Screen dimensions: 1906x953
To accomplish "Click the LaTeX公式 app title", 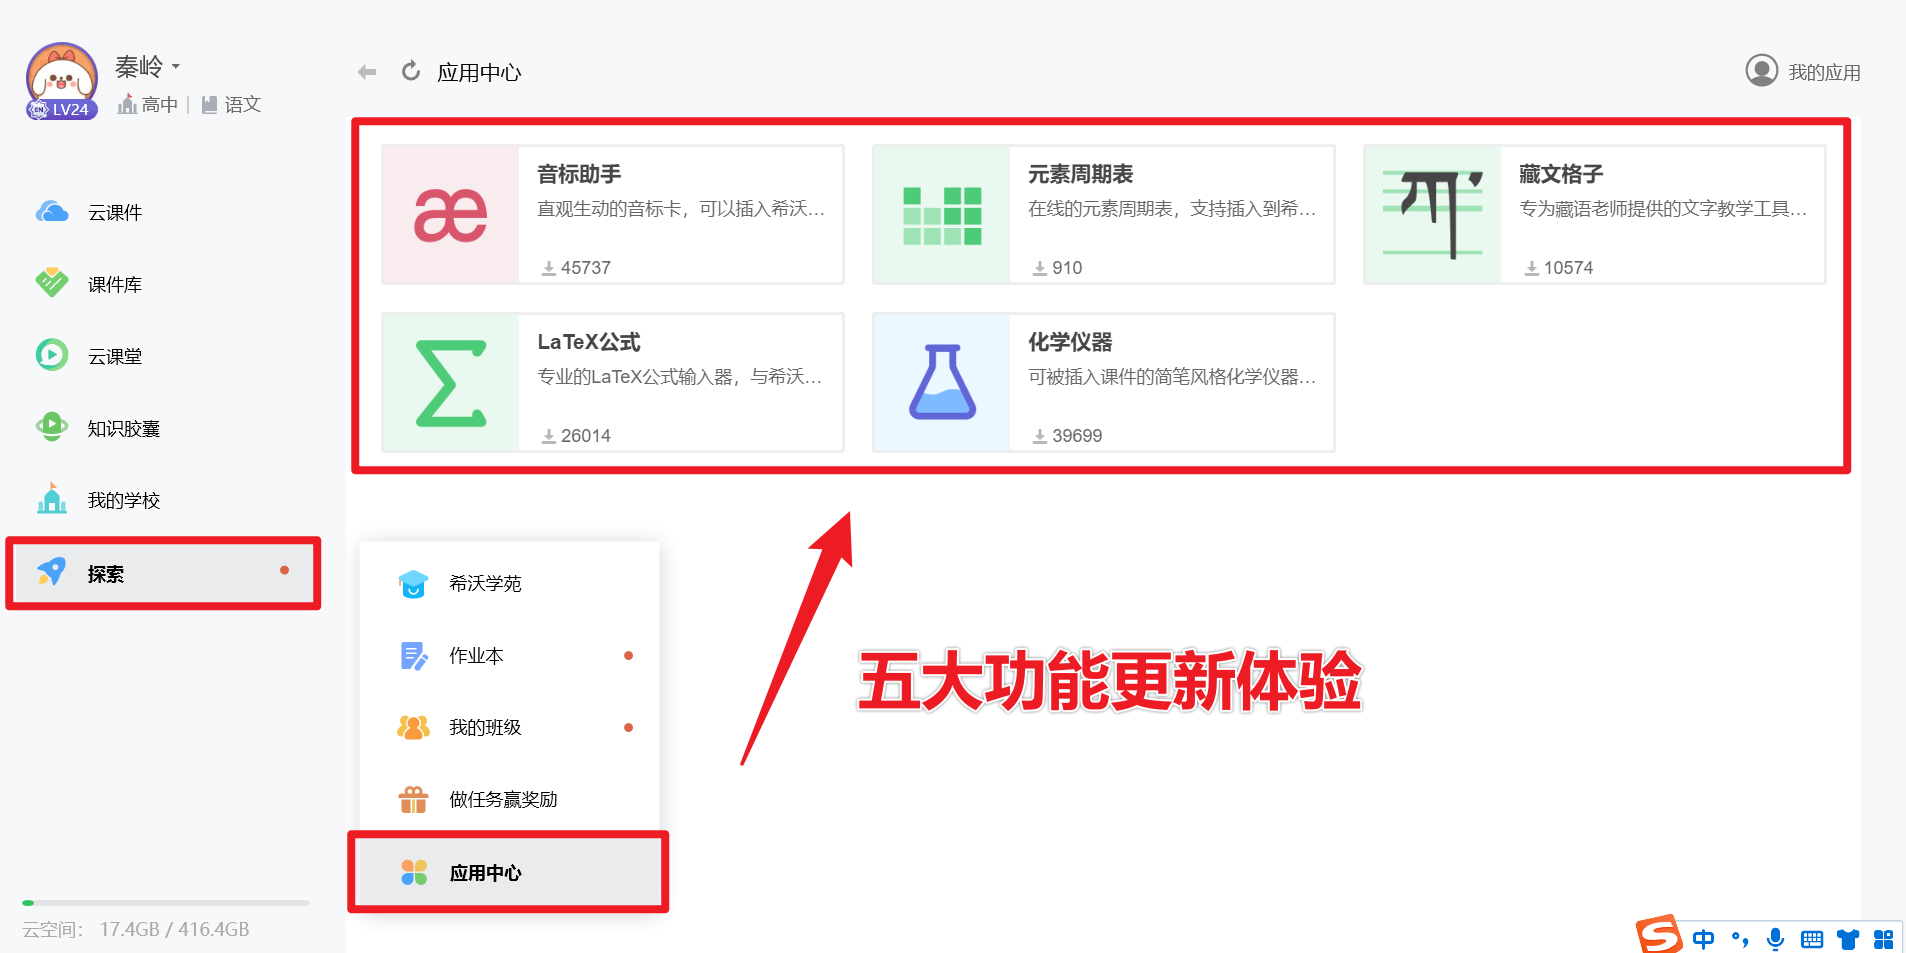I will 589,342.
